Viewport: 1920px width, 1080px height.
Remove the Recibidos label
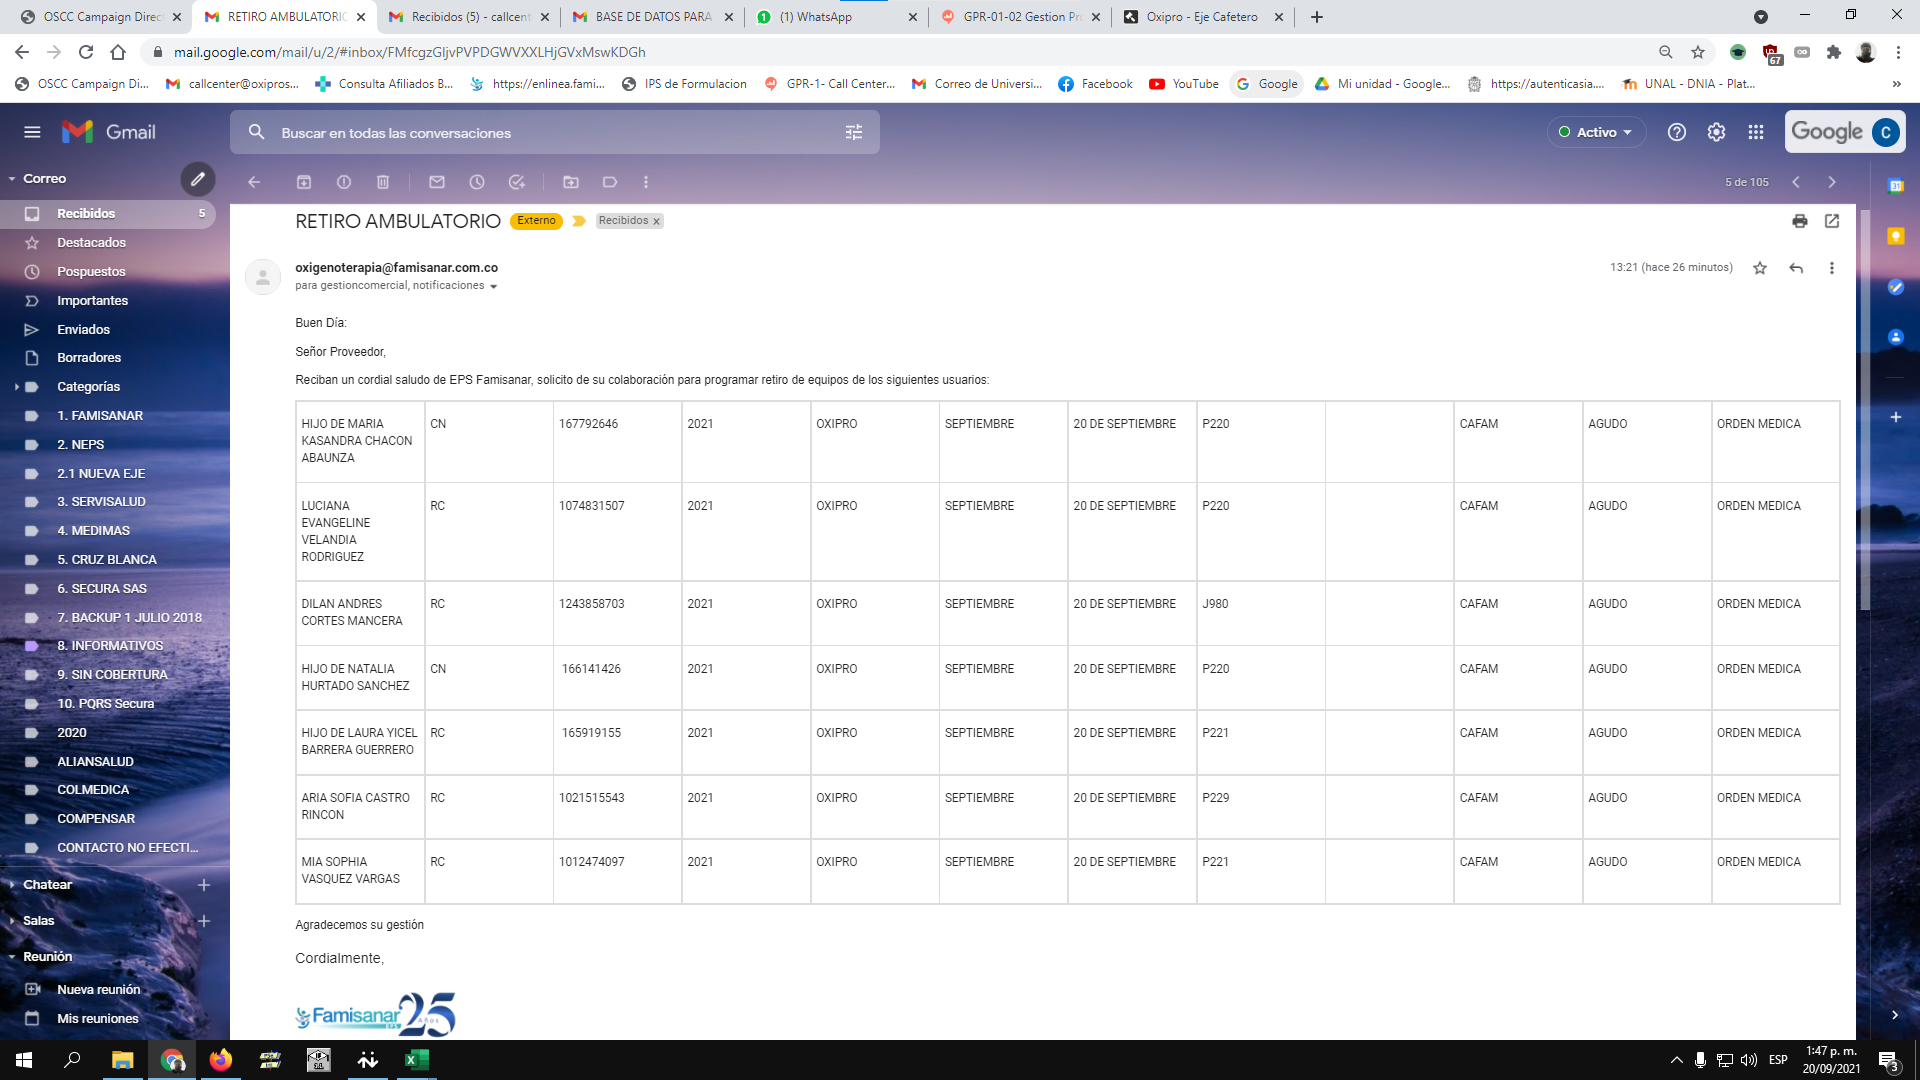pos(657,222)
